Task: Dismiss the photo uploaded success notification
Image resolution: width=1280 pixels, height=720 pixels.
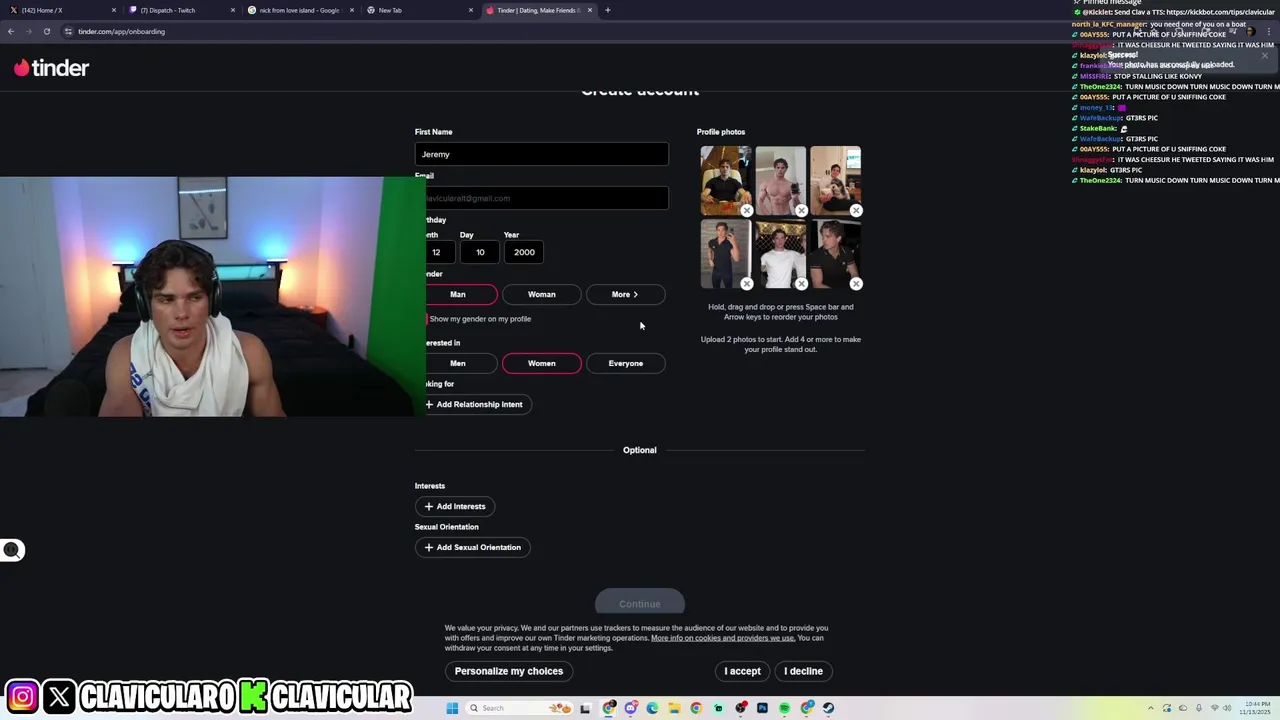Action: (x=1264, y=55)
